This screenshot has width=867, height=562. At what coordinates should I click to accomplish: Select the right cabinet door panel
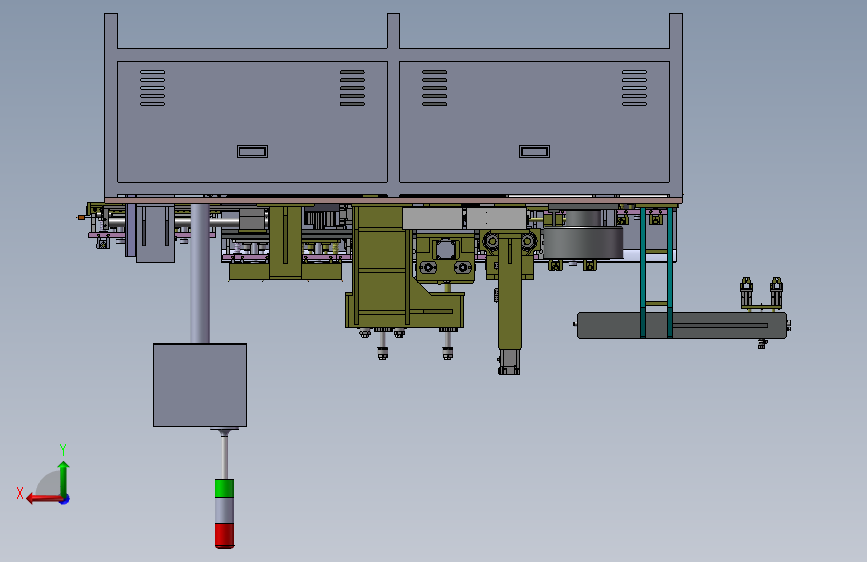coord(535,122)
